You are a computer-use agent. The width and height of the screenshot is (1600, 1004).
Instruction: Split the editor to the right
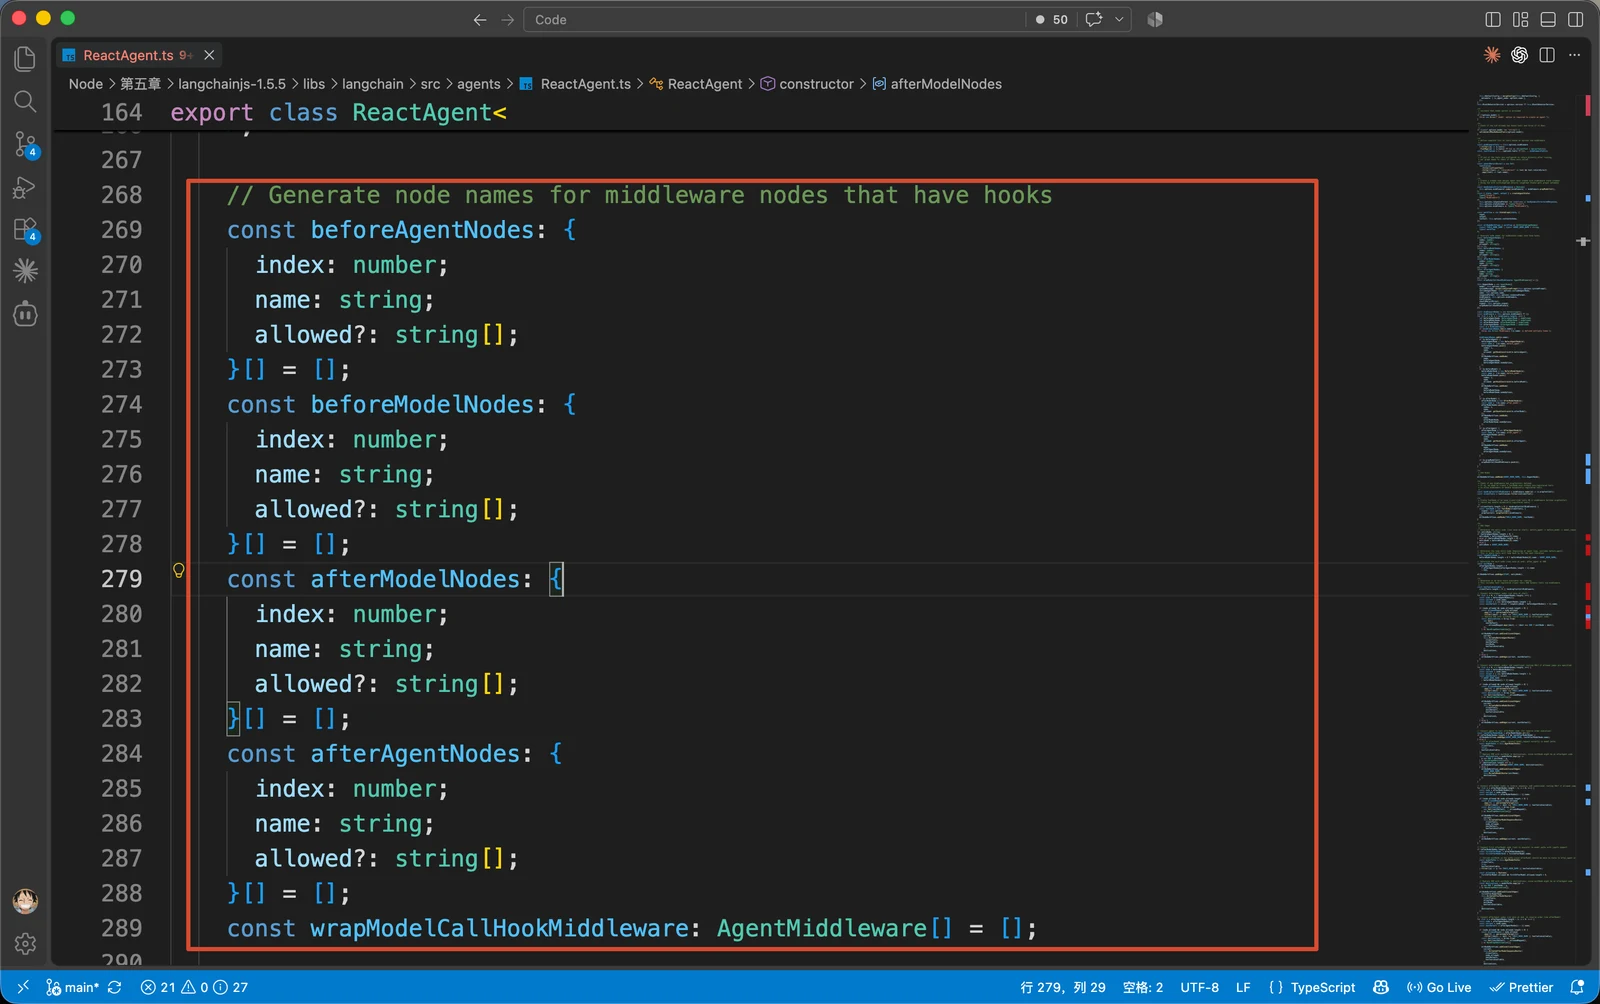(x=1547, y=55)
